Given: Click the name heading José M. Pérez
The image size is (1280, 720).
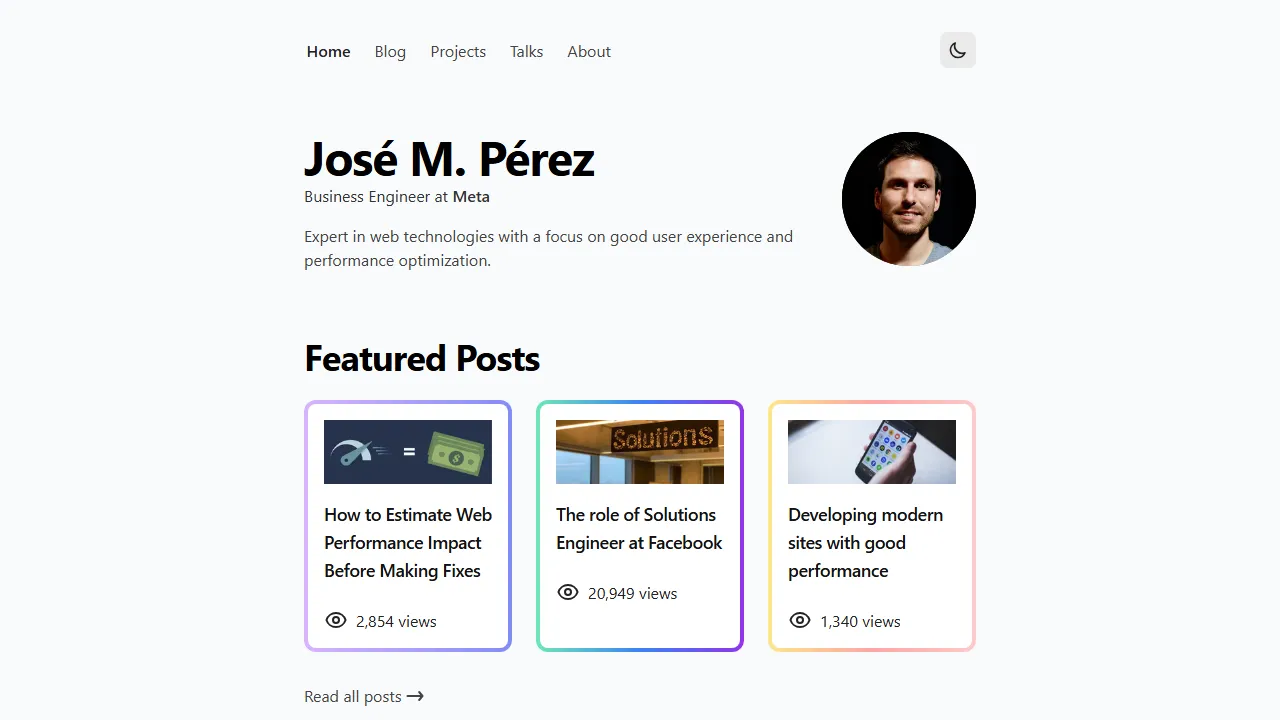Looking at the screenshot, I should click(x=449, y=158).
